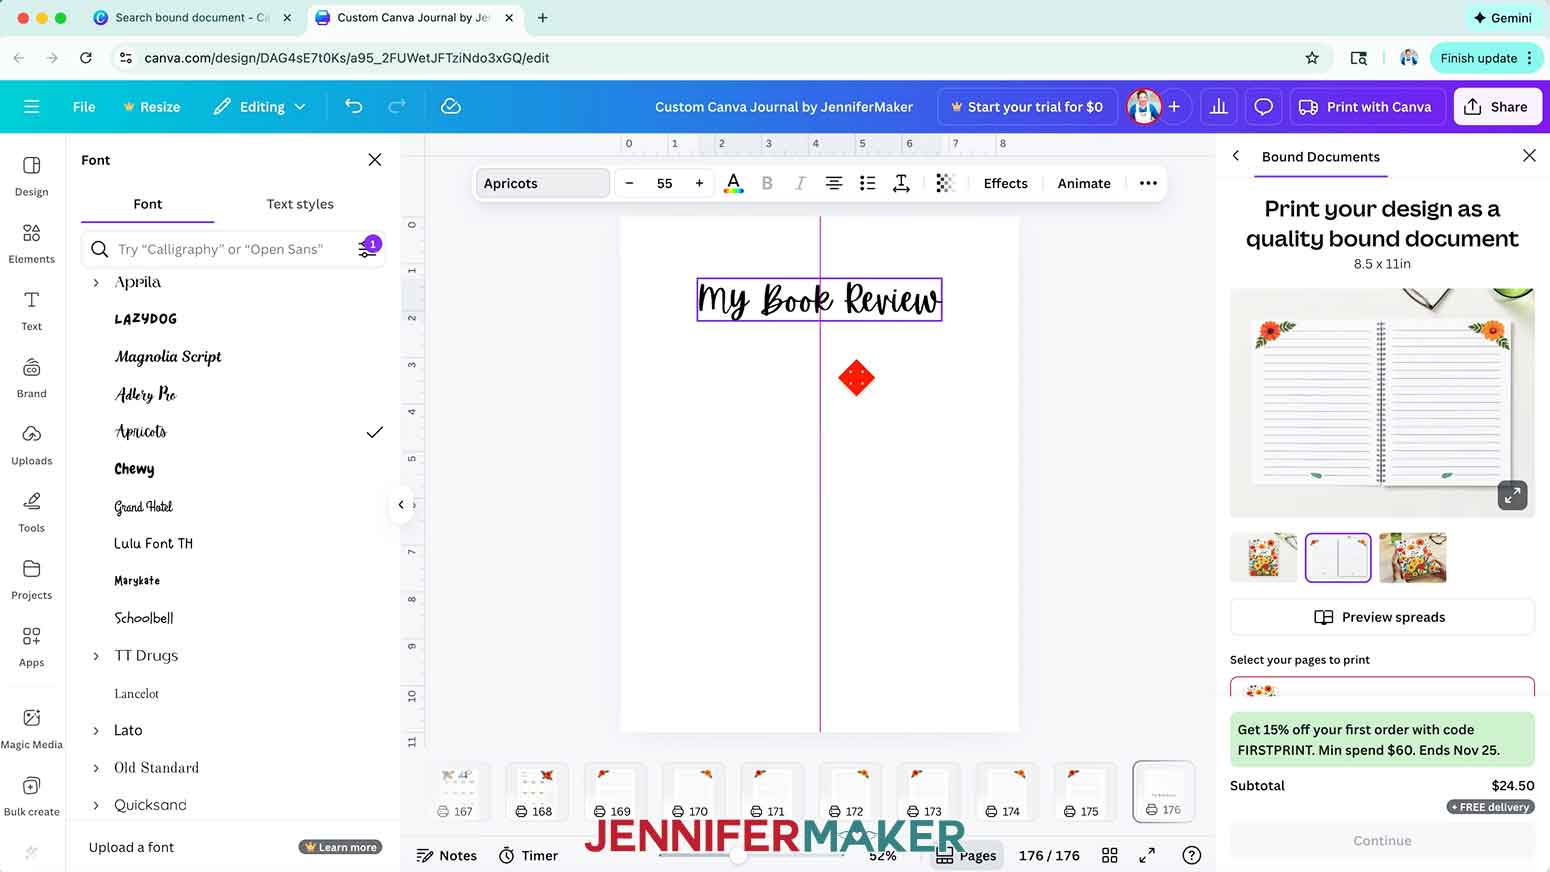This screenshot has height=872, width=1550.
Task: Decrease font size with minus
Action: pyautogui.click(x=629, y=183)
